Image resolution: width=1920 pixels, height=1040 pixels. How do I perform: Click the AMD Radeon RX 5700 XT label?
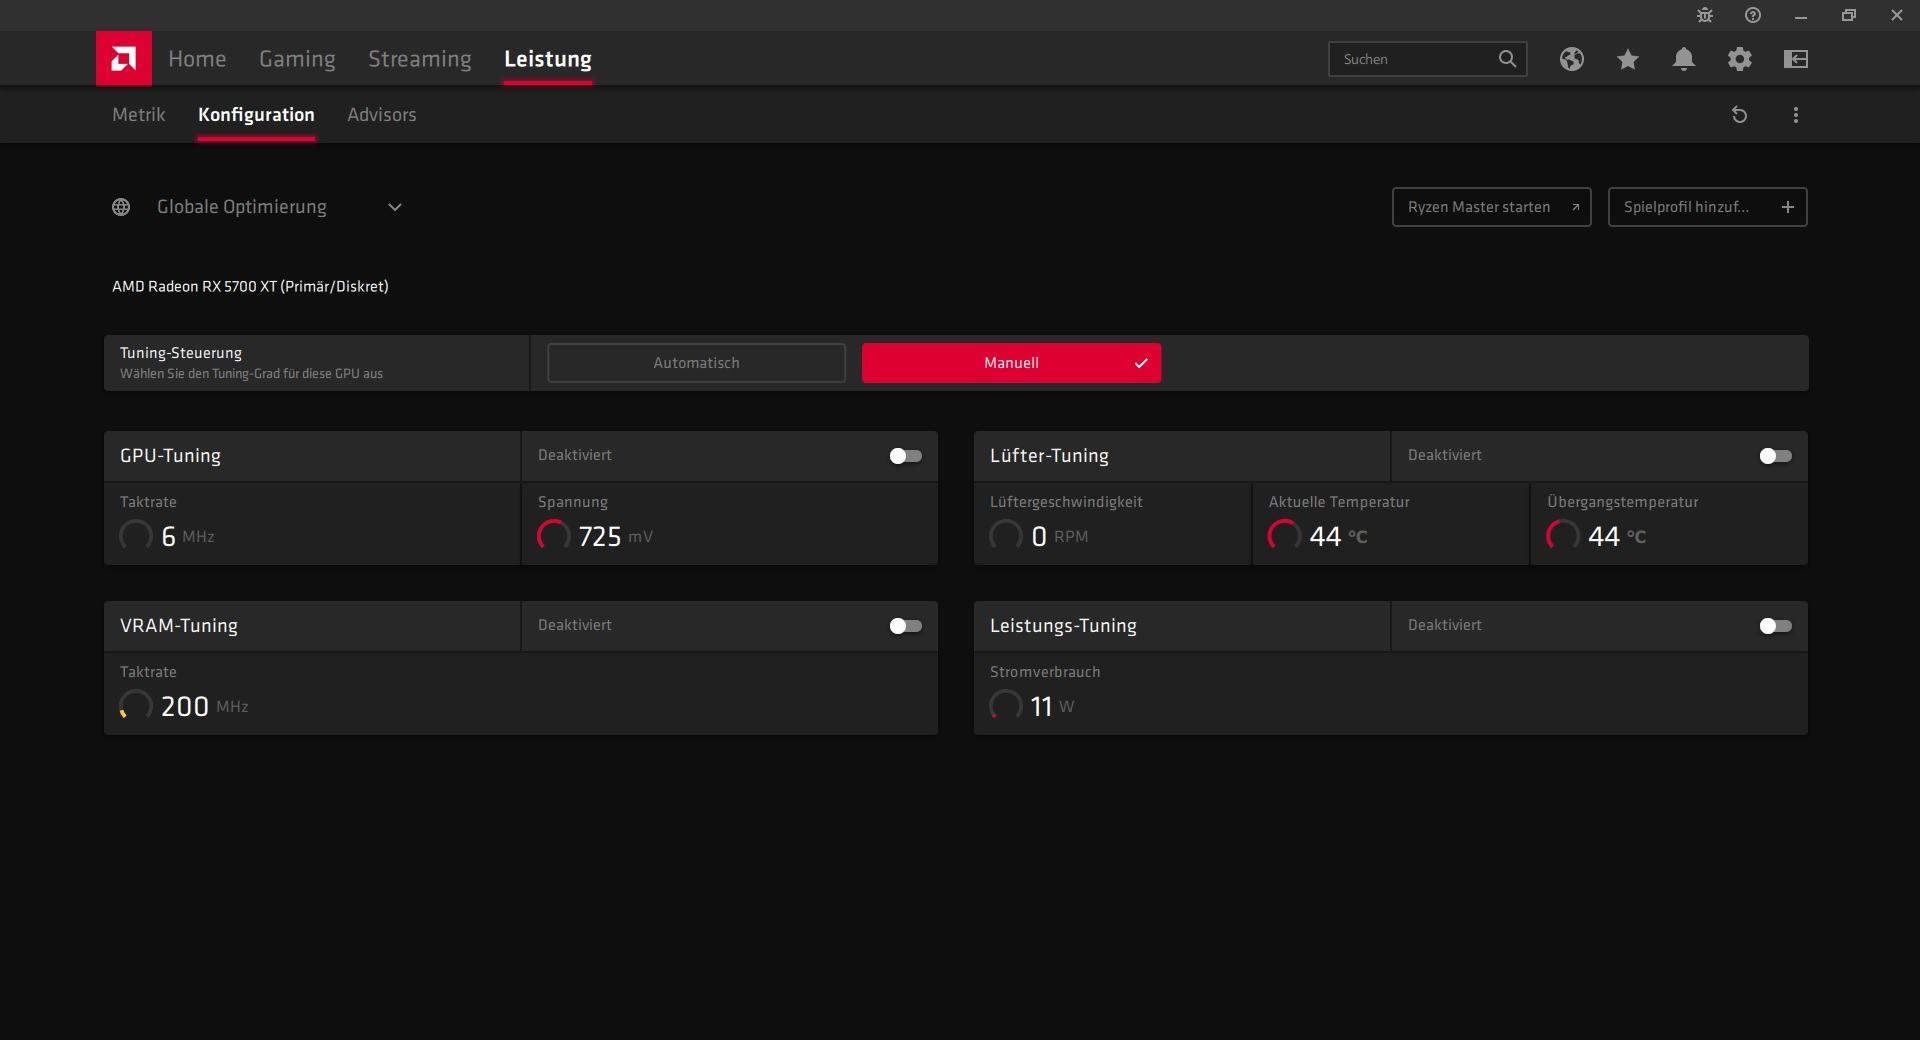250,286
